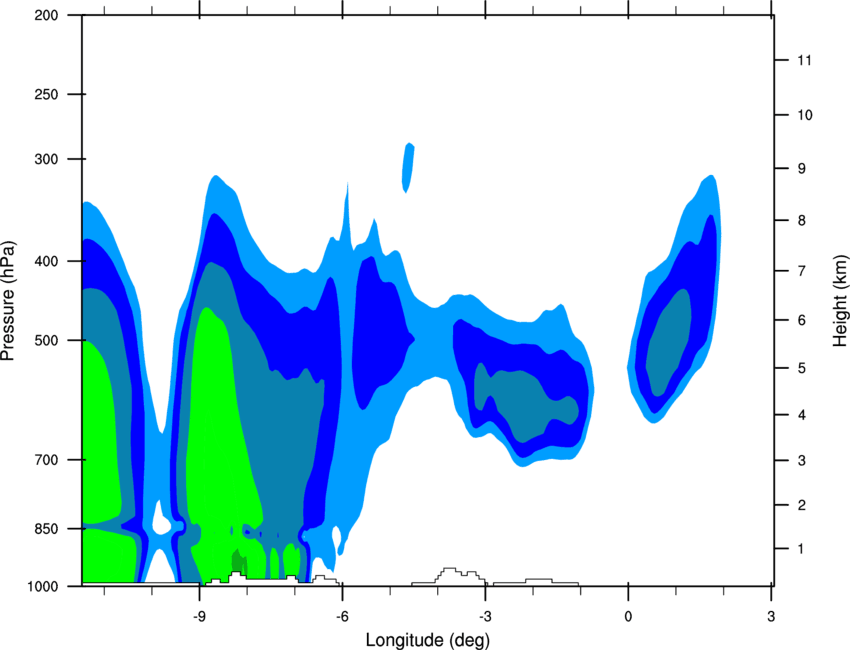Screen dimensions: 850x650
Task: Click the 8 km height label
Action: coord(802,221)
